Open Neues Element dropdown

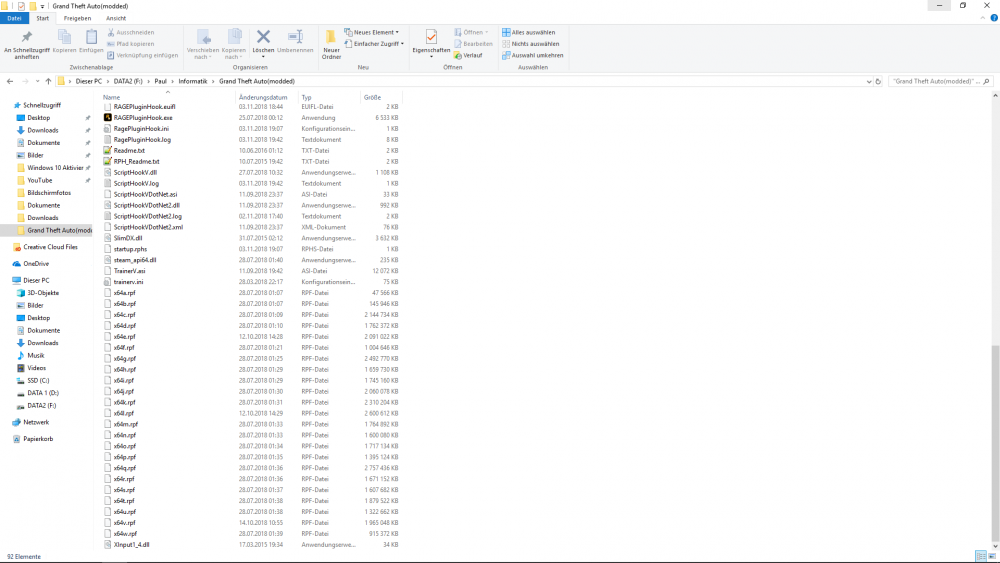click(x=371, y=32)
